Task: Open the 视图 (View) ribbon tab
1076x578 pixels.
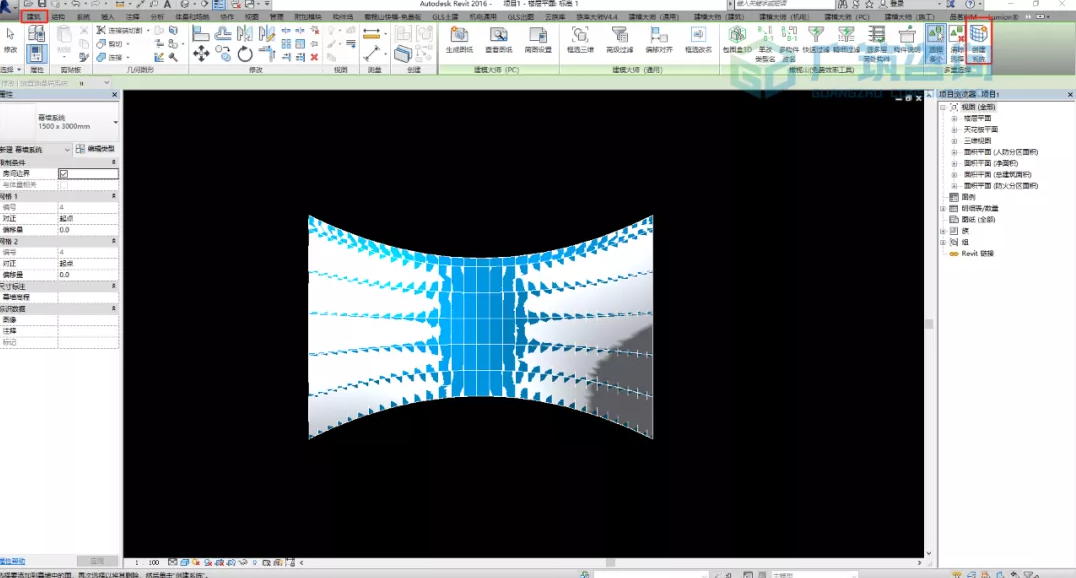Action: (x=252, y=16)
